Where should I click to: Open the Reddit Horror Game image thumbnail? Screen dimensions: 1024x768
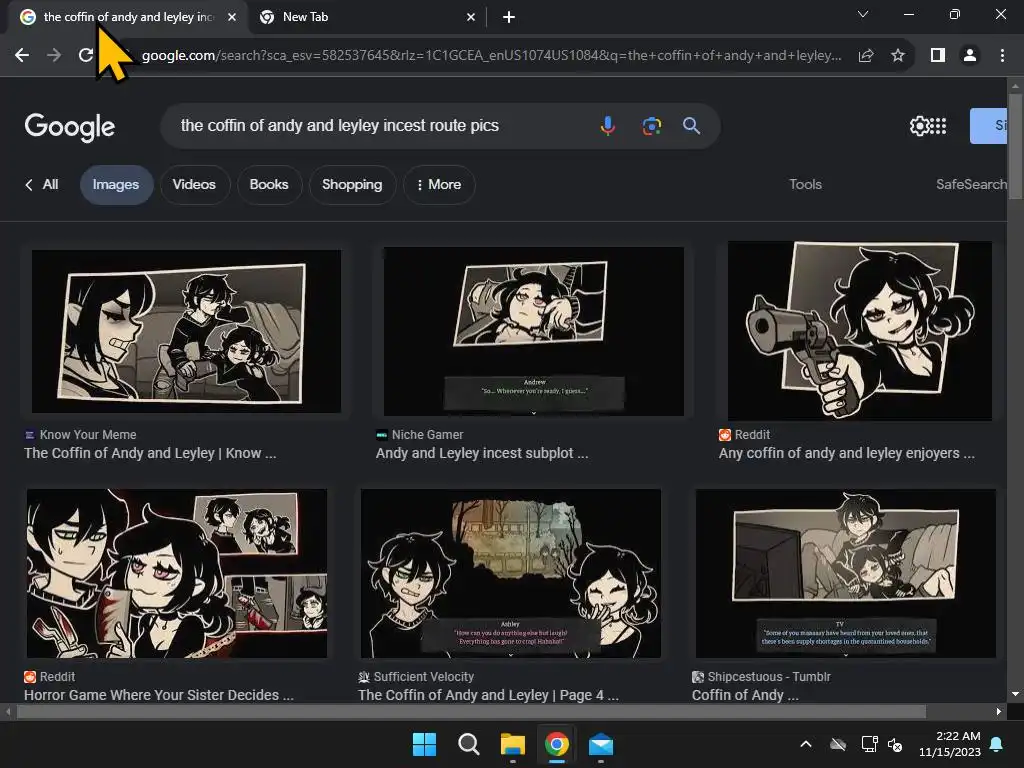pos(176,573)
